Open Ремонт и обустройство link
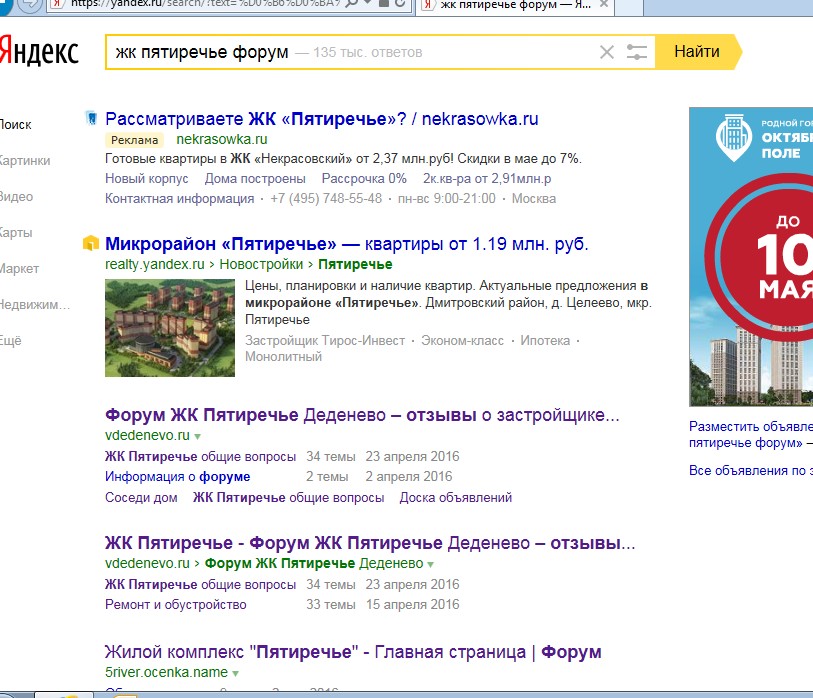813x698 pixels. pyautogui.click(x=176, y=605)
